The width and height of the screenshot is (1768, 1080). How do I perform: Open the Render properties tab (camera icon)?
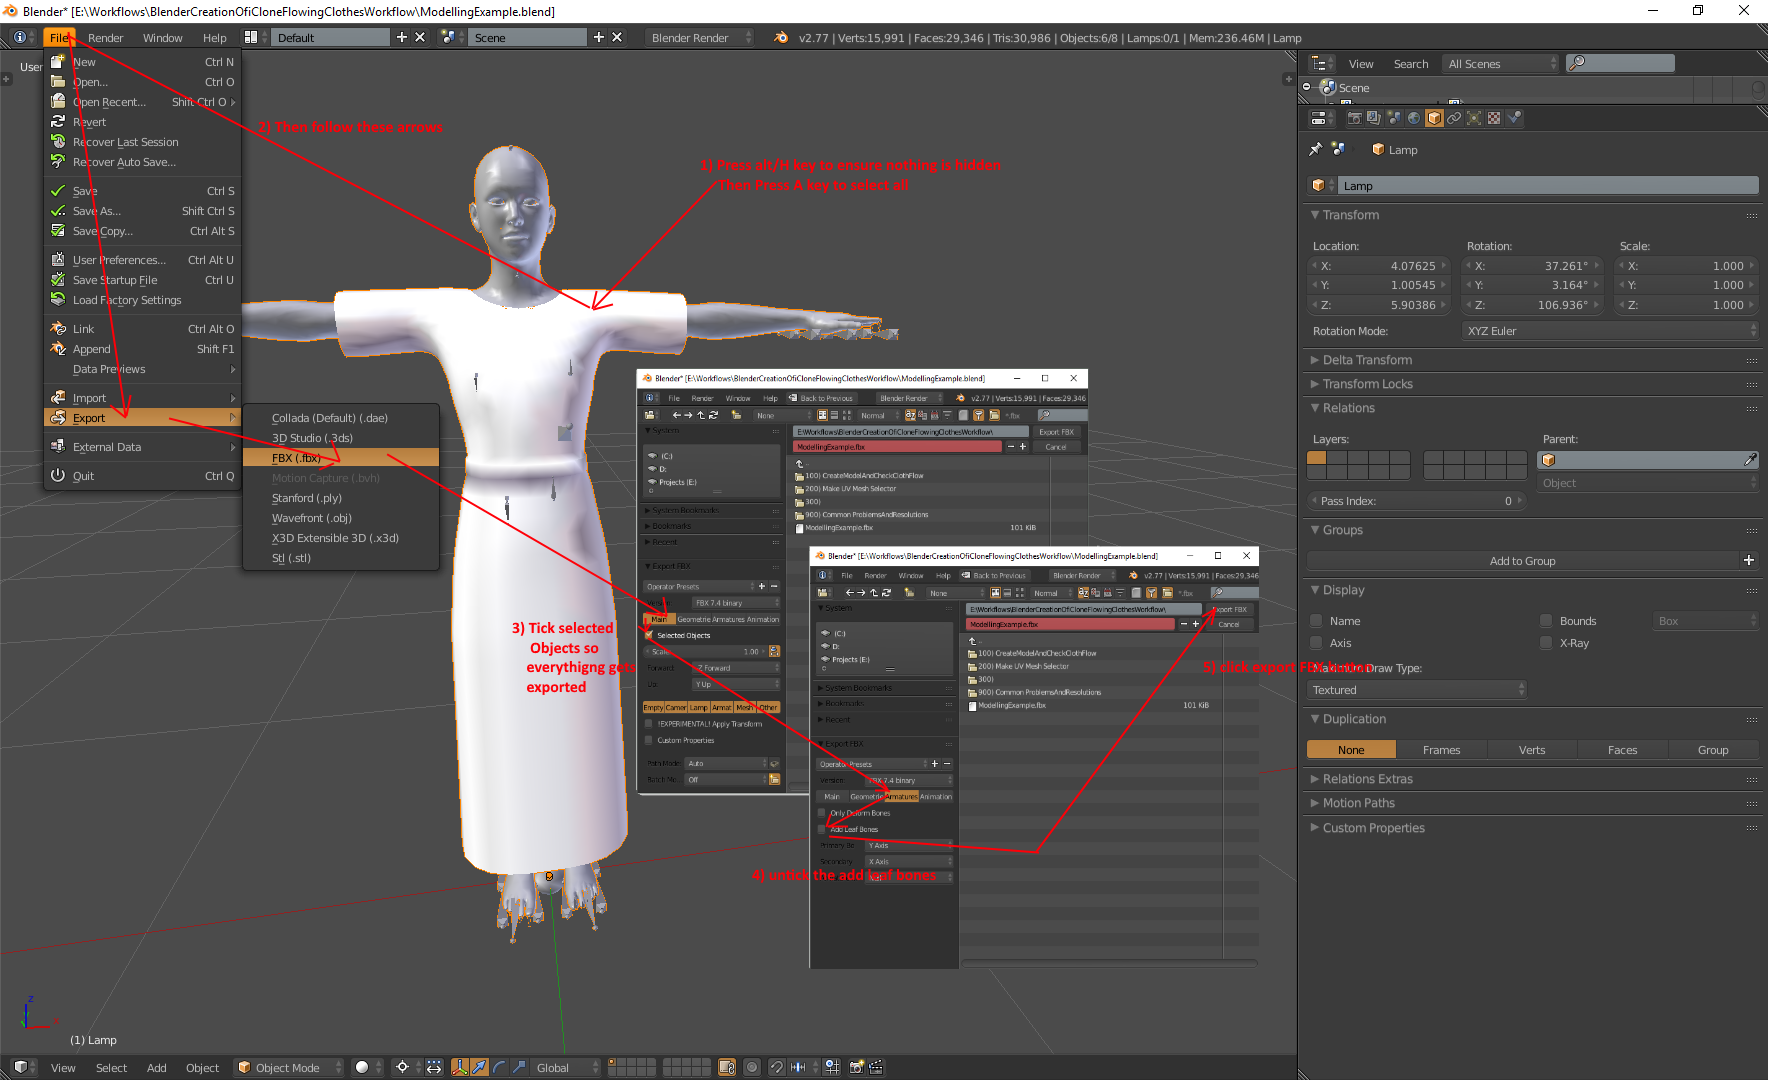click(1354, 118)
